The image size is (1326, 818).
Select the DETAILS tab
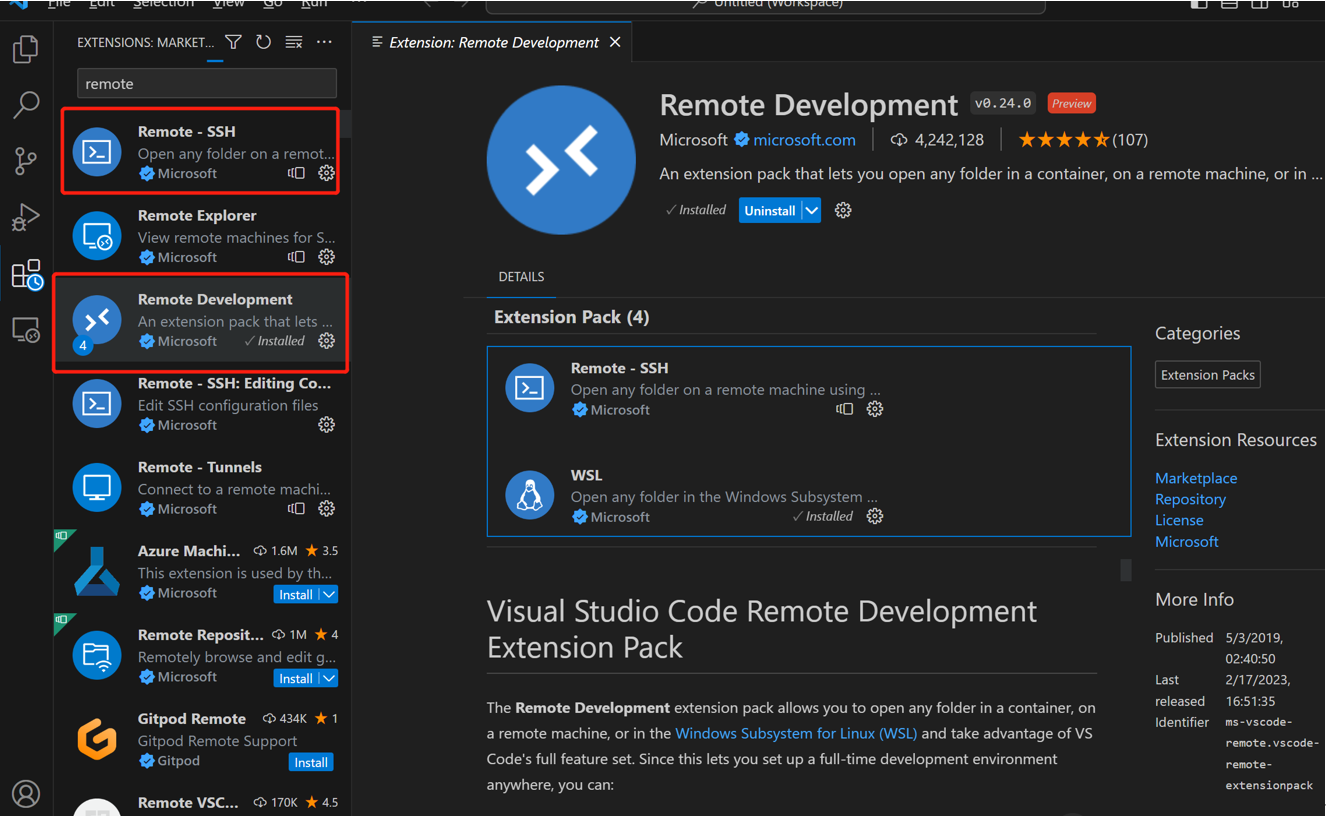coord(521,277)
